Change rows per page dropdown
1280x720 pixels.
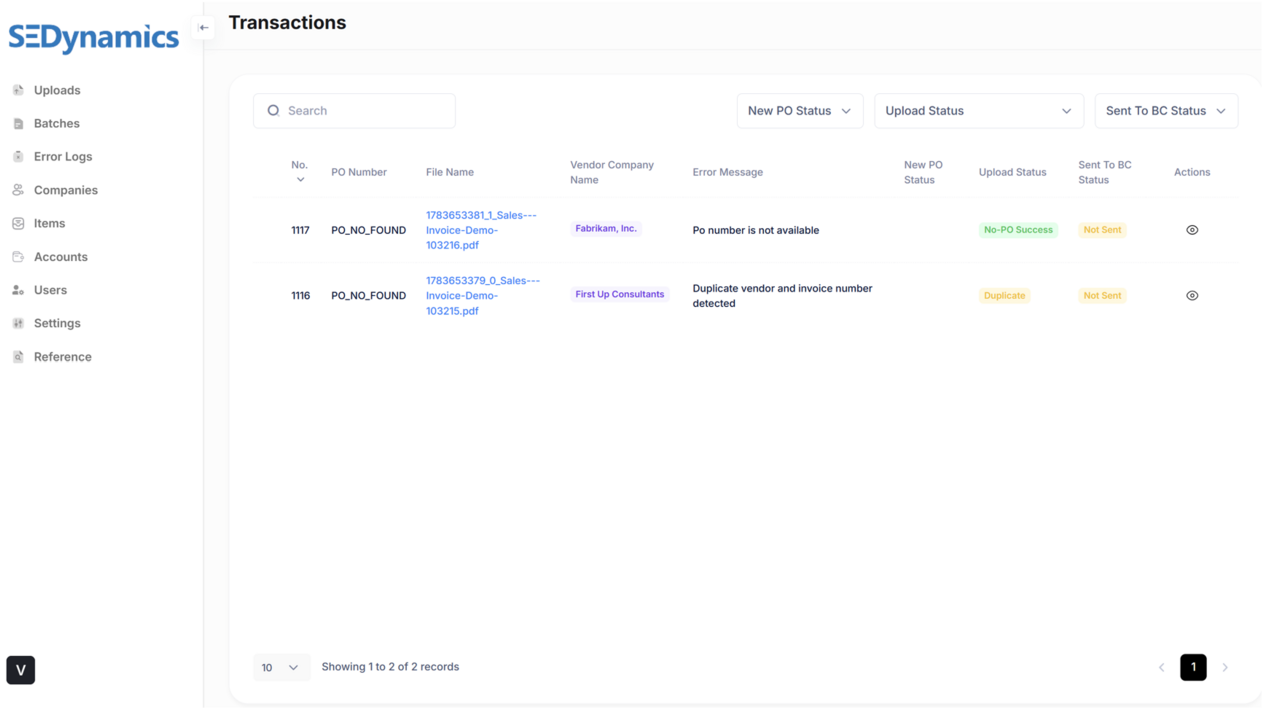(x=281, y=667)
